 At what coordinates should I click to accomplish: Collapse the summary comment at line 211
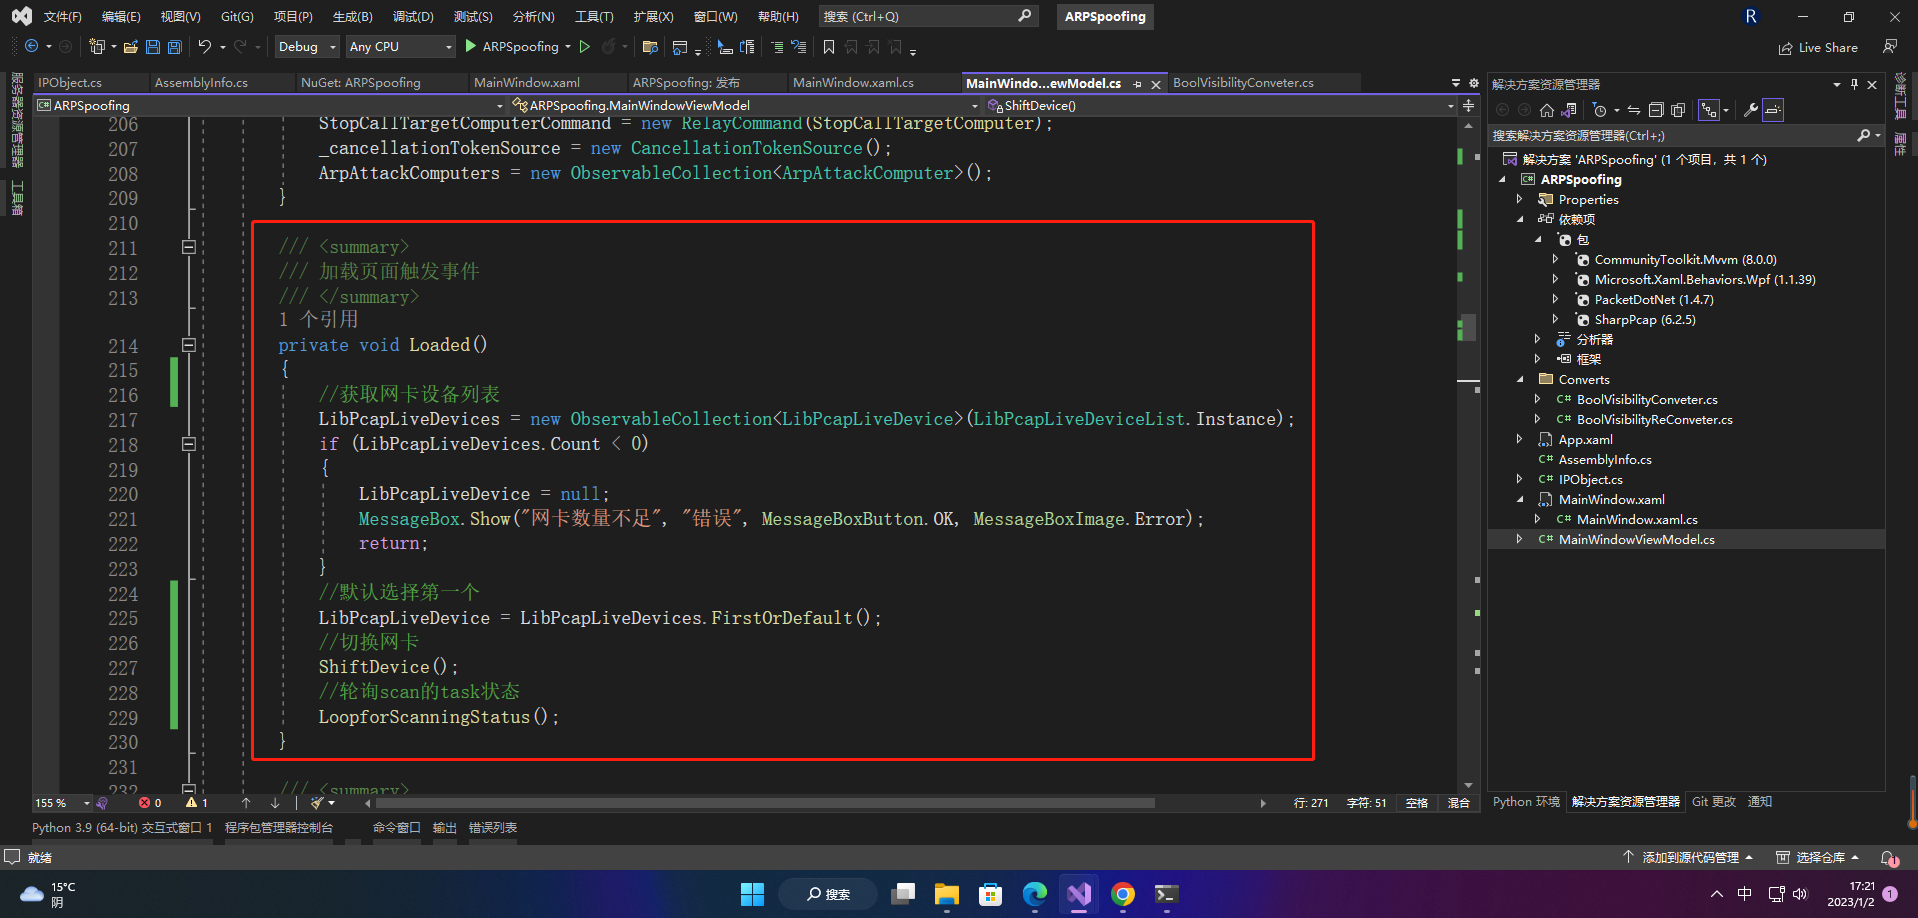coord(188,247)
